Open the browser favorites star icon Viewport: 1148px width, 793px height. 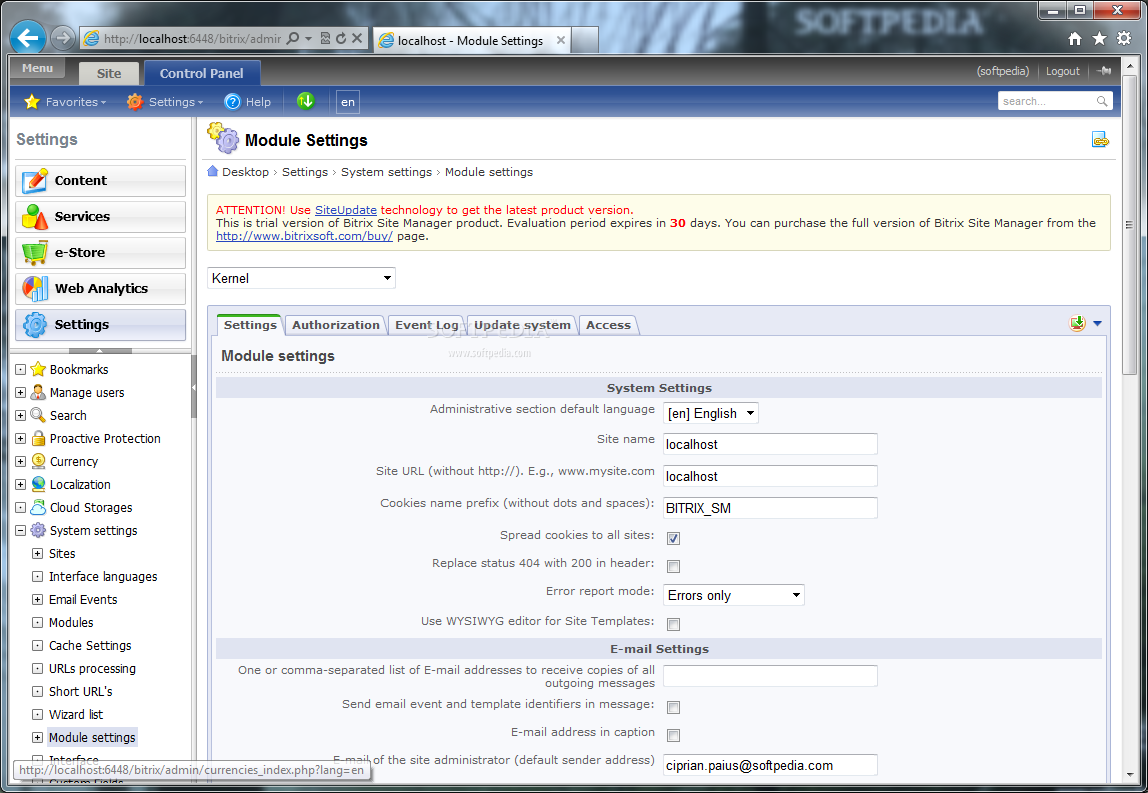point(1100,39)
